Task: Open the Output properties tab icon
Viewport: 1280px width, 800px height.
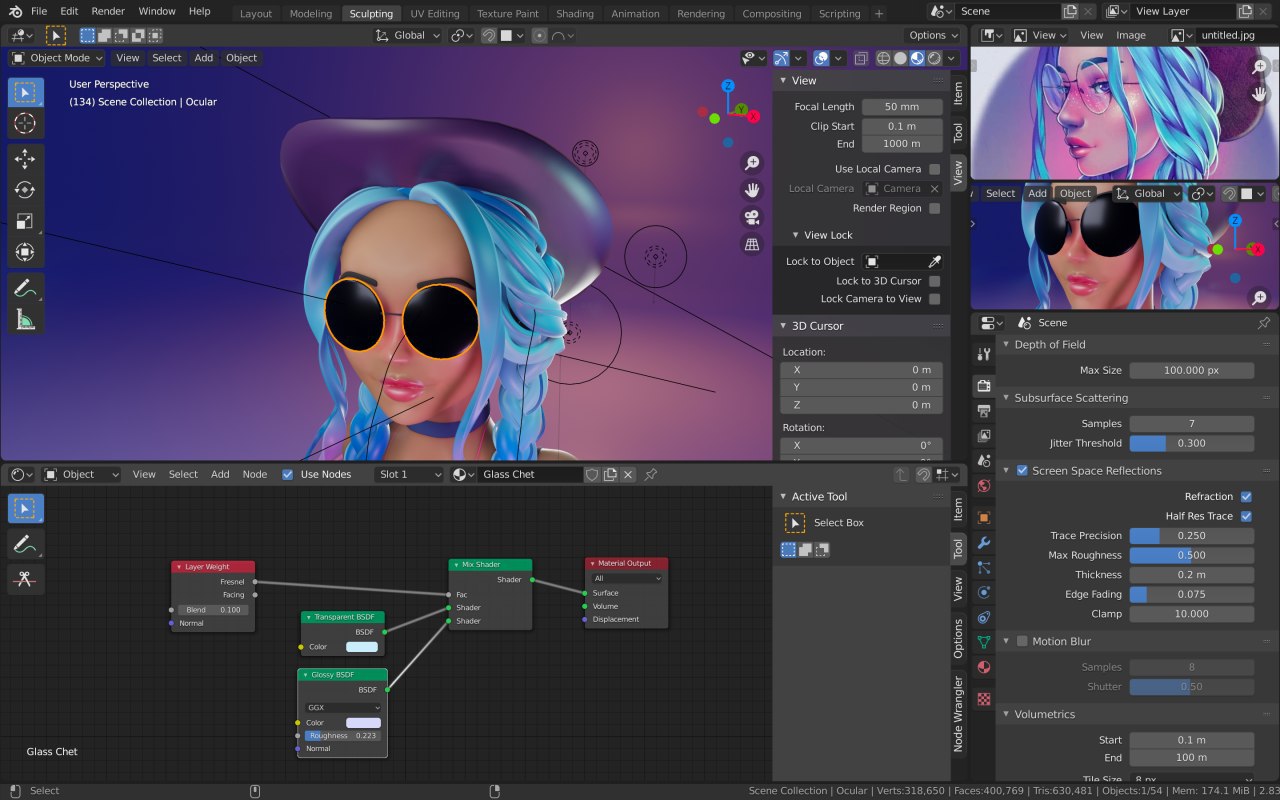Action: (984, 411)
